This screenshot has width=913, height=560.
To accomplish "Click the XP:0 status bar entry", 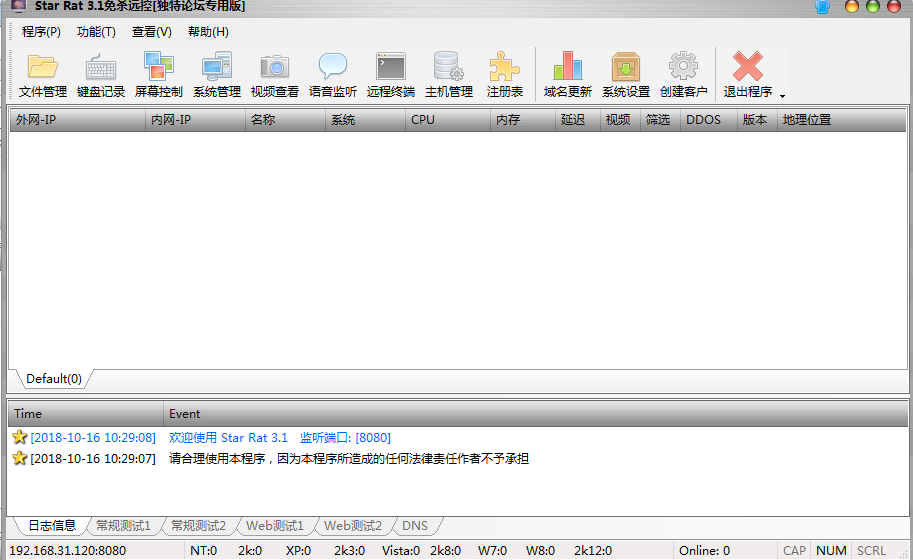I will coord(298,551).
